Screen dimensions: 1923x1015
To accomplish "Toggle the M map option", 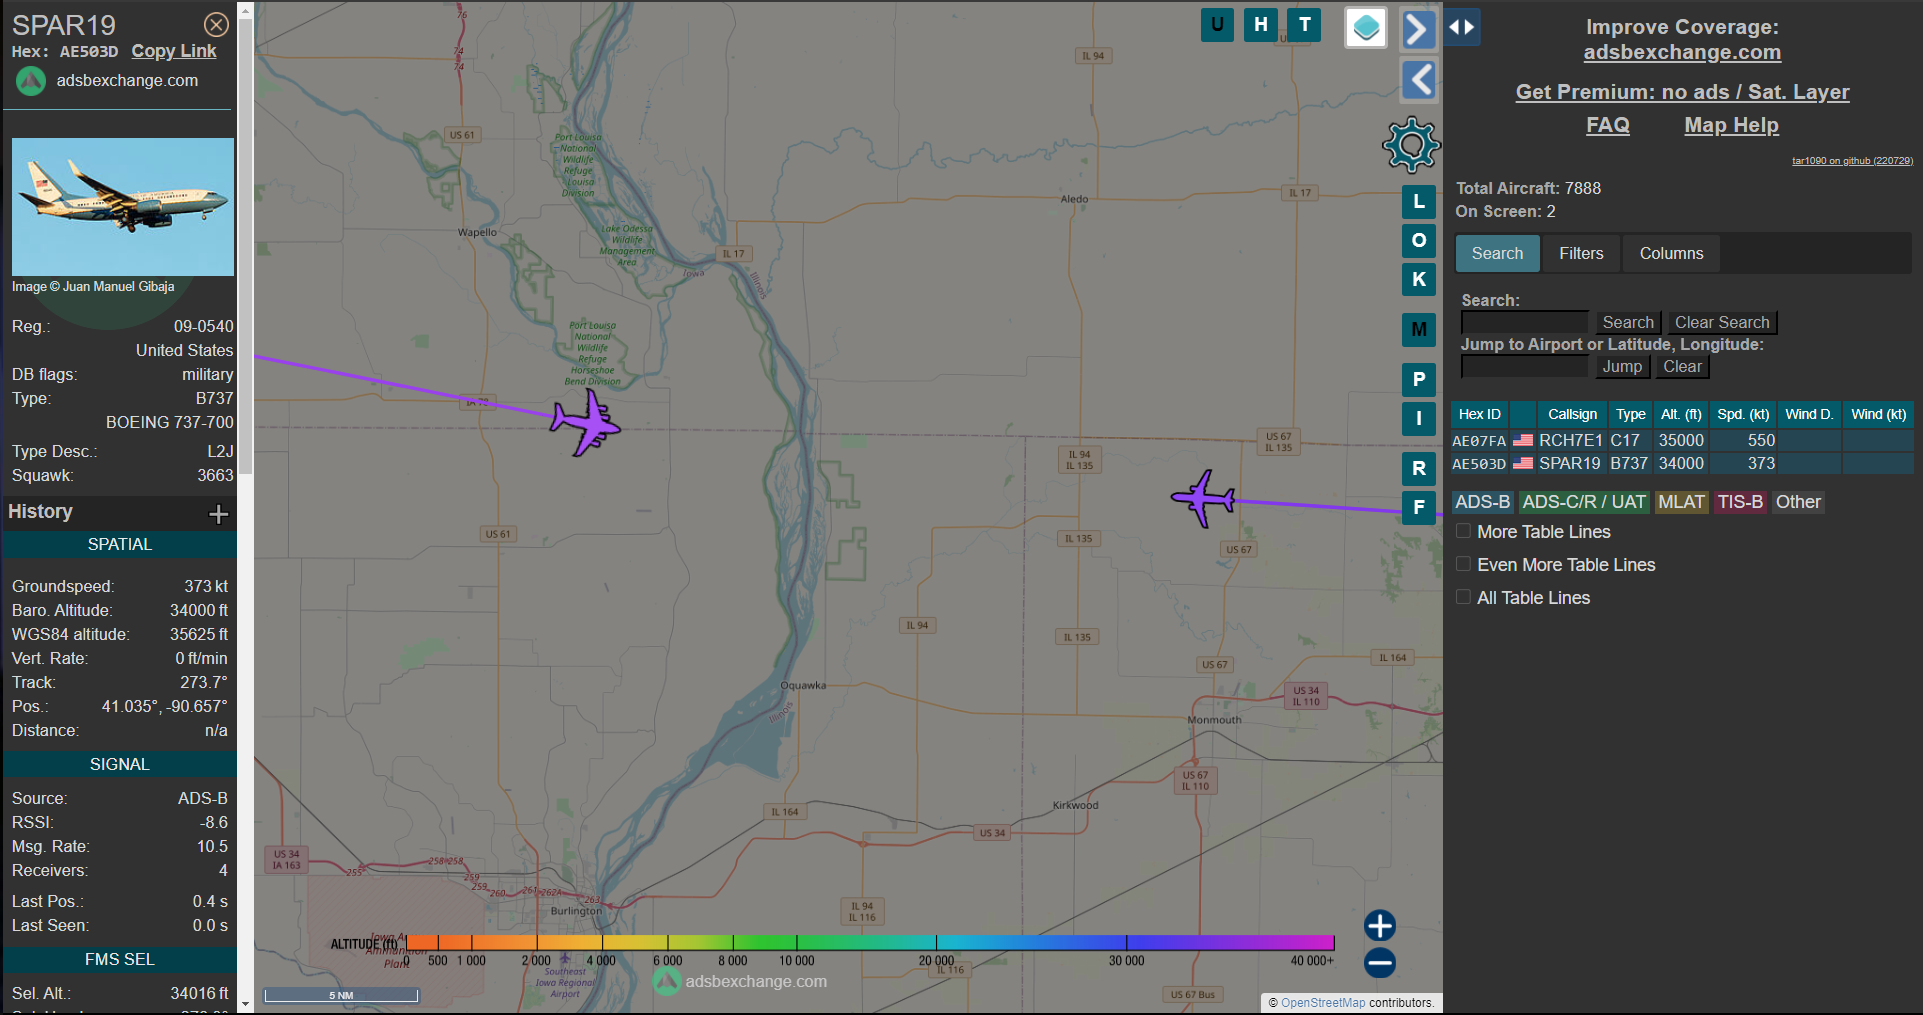I will click(x=1418, y=330).
